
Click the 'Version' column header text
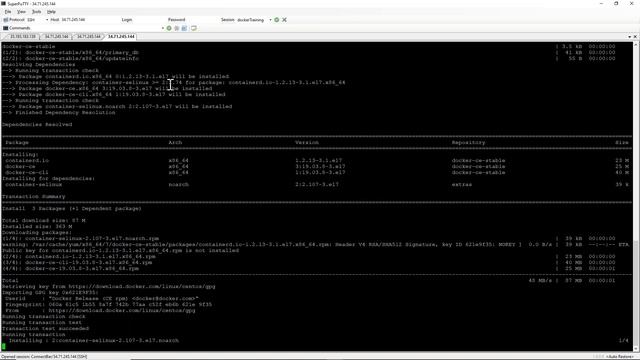tap(307, 142)
